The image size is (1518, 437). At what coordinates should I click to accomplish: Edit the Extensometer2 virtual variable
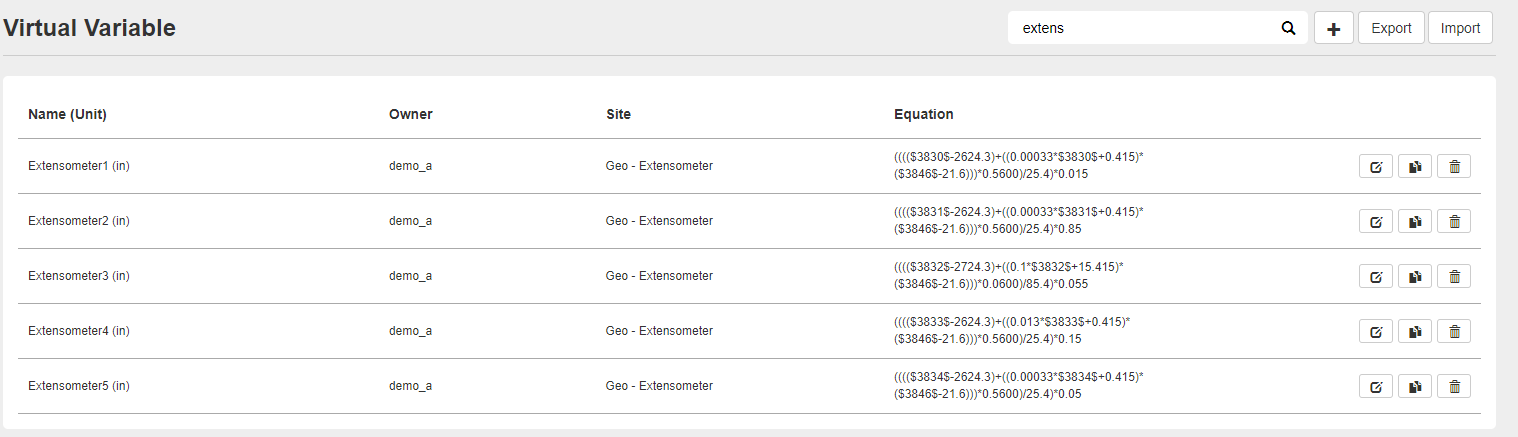pos(1375,221)
